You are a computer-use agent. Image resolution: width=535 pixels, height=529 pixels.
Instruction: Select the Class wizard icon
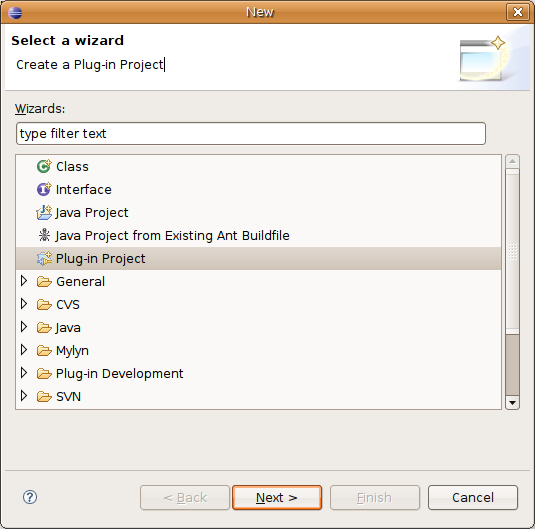(44, 166)
